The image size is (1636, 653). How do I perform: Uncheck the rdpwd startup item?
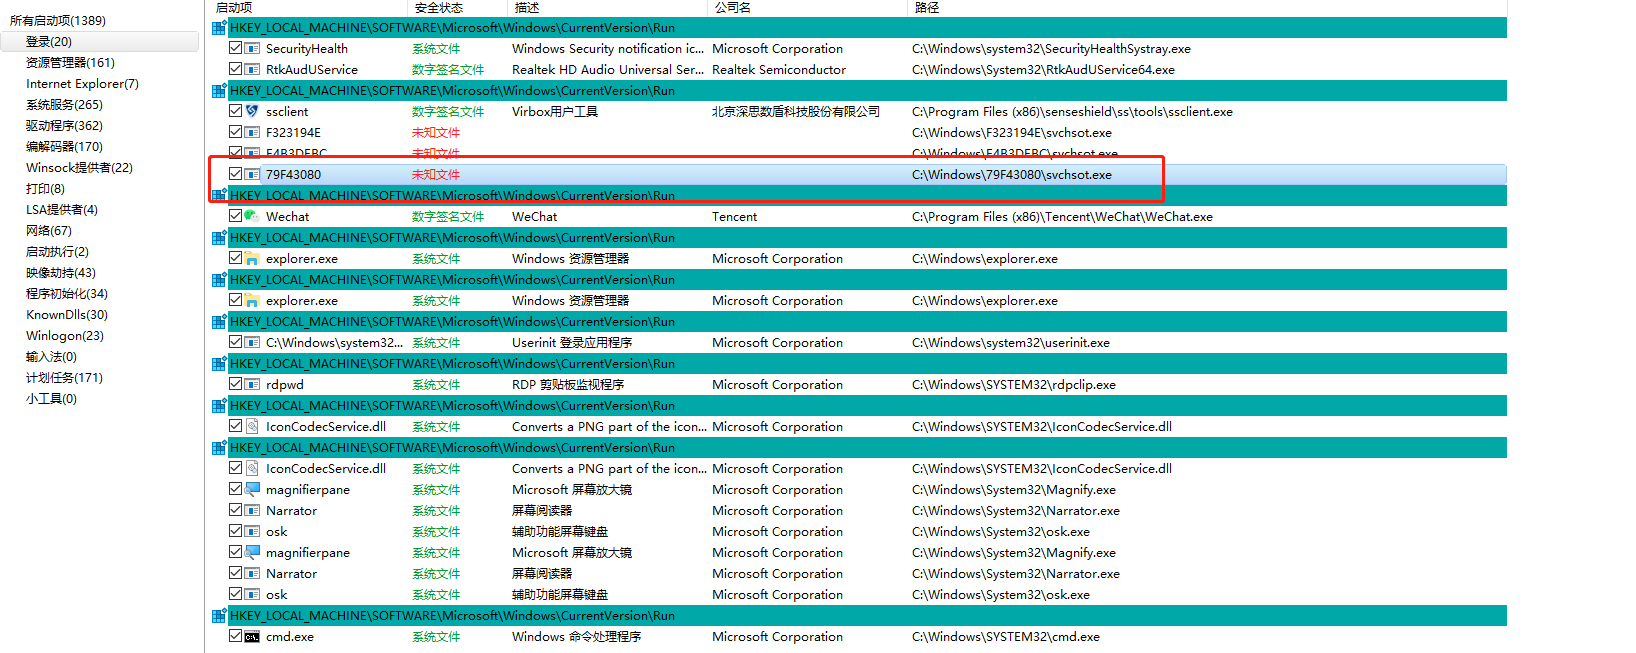coord(235,384)
